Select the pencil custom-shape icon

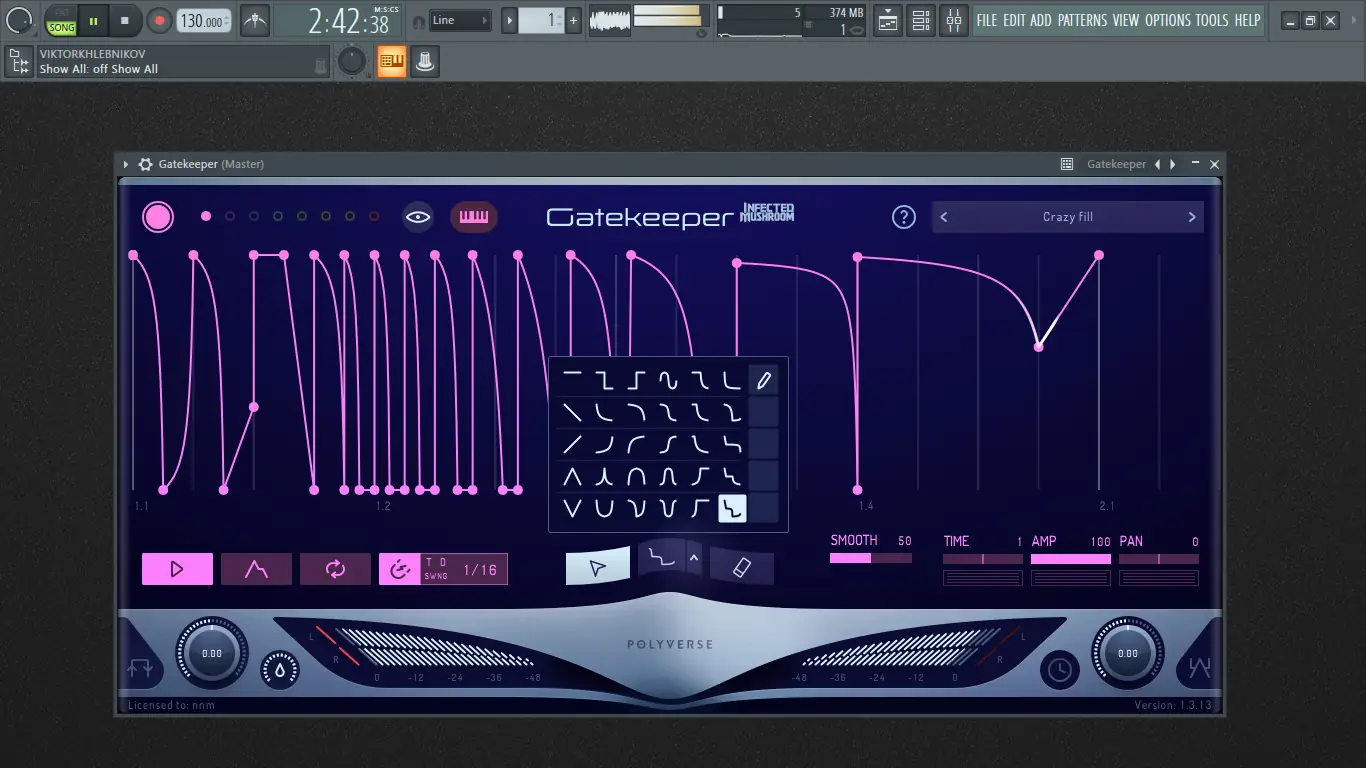coord(763,380)
